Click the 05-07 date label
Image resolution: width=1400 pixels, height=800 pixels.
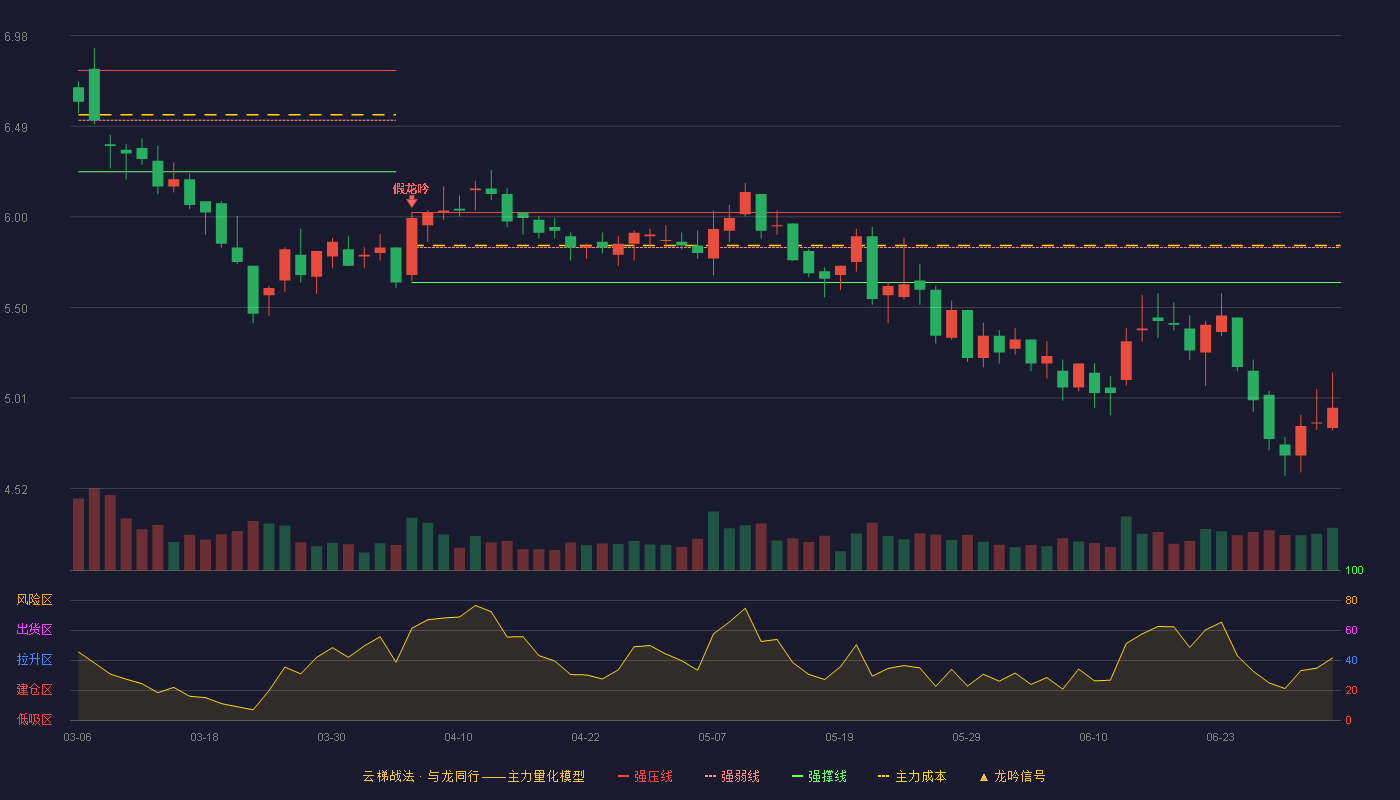pyautogui.click(x=712, y=737)
